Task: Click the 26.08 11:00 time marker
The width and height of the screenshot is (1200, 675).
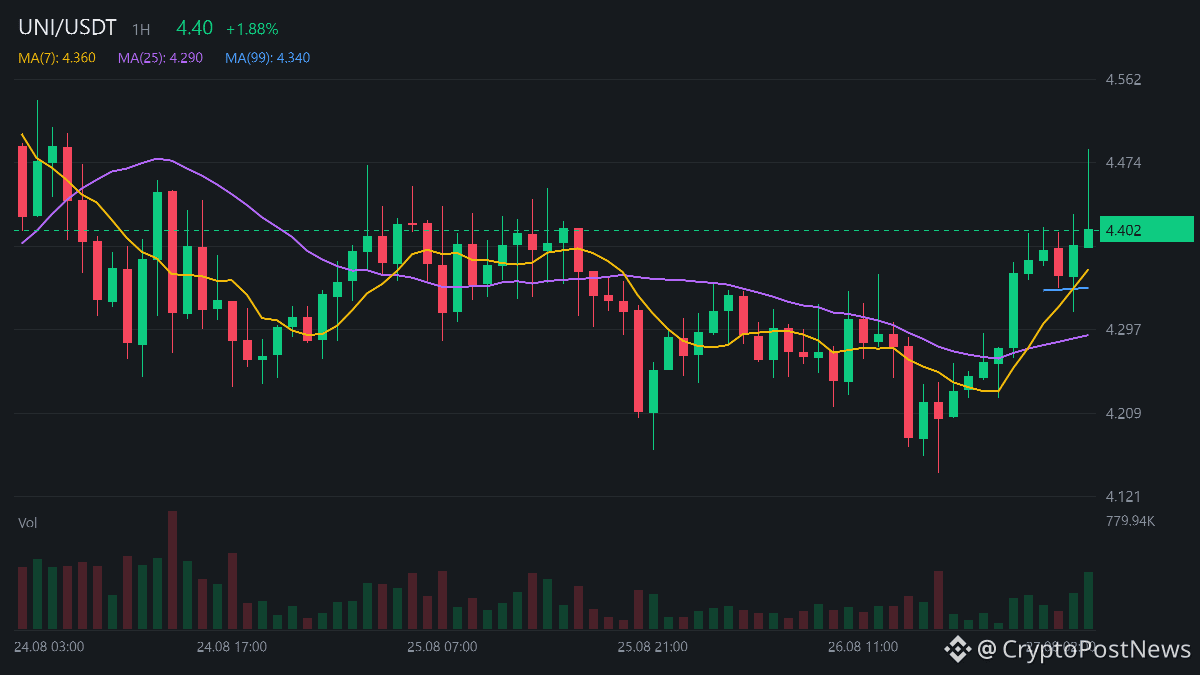Action: point(863,647)
